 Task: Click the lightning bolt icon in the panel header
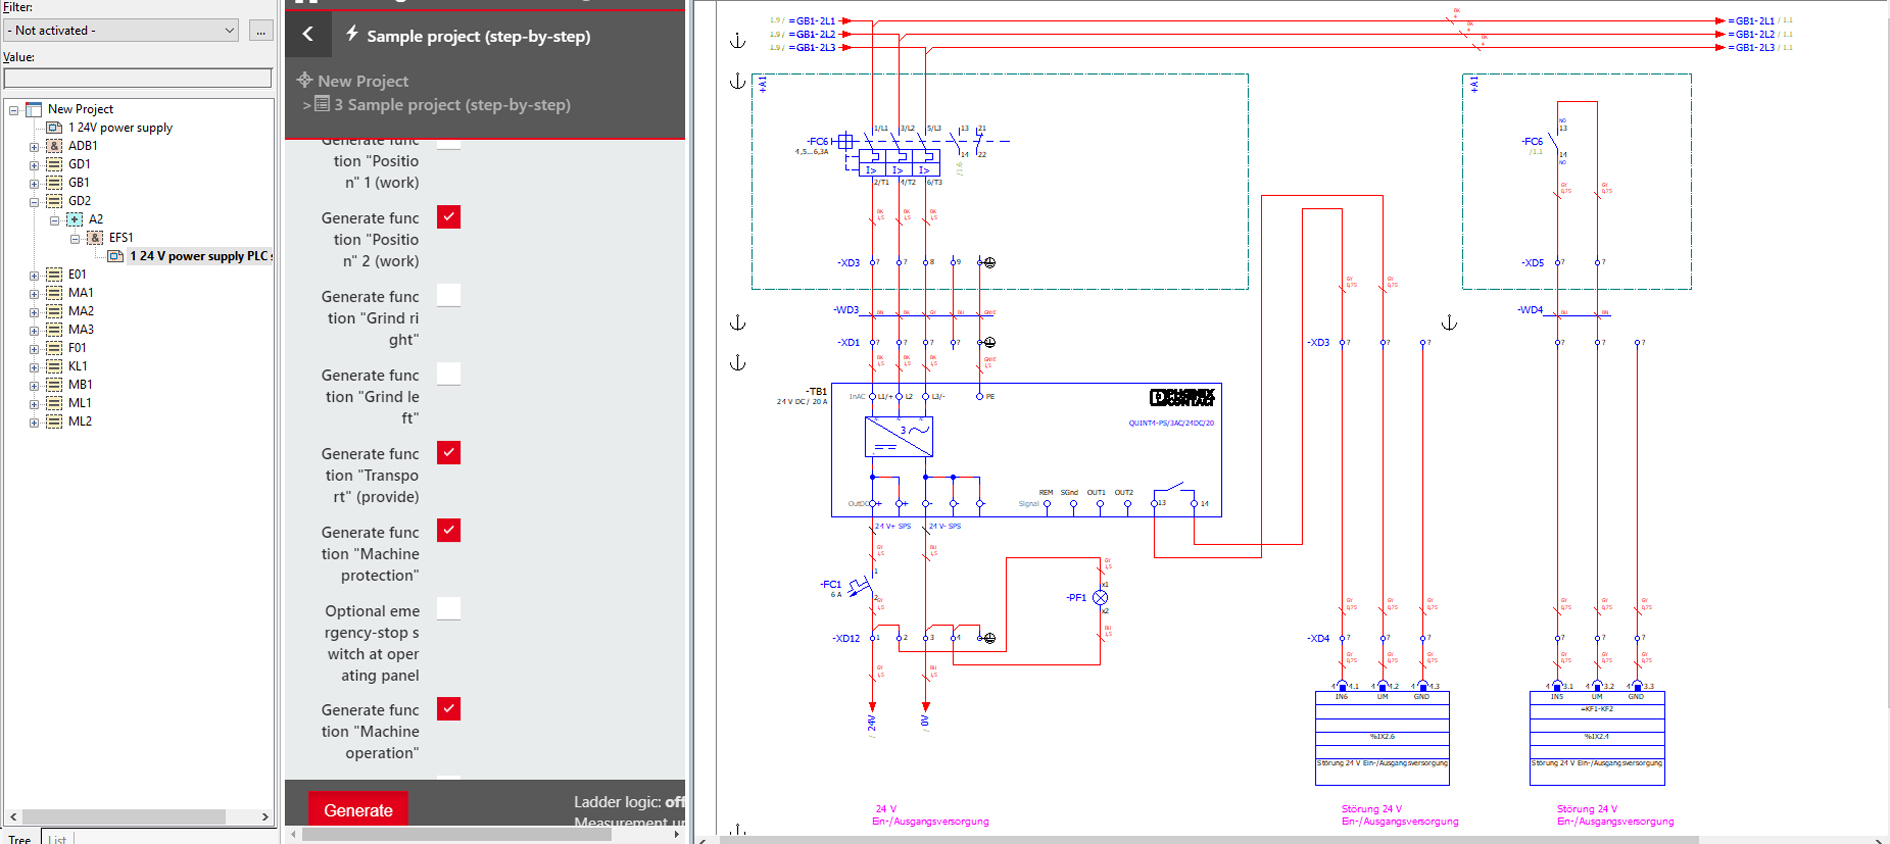click(352, 34)
